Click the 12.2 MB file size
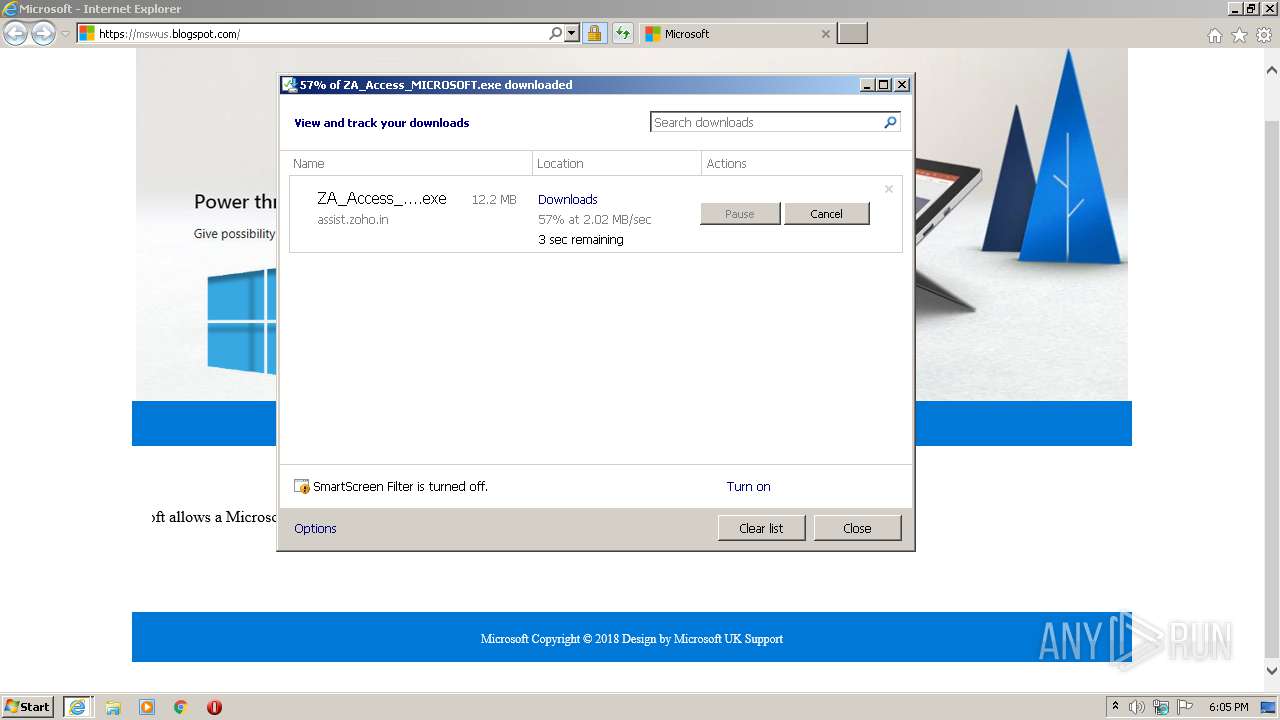 (x=494, y=200)
